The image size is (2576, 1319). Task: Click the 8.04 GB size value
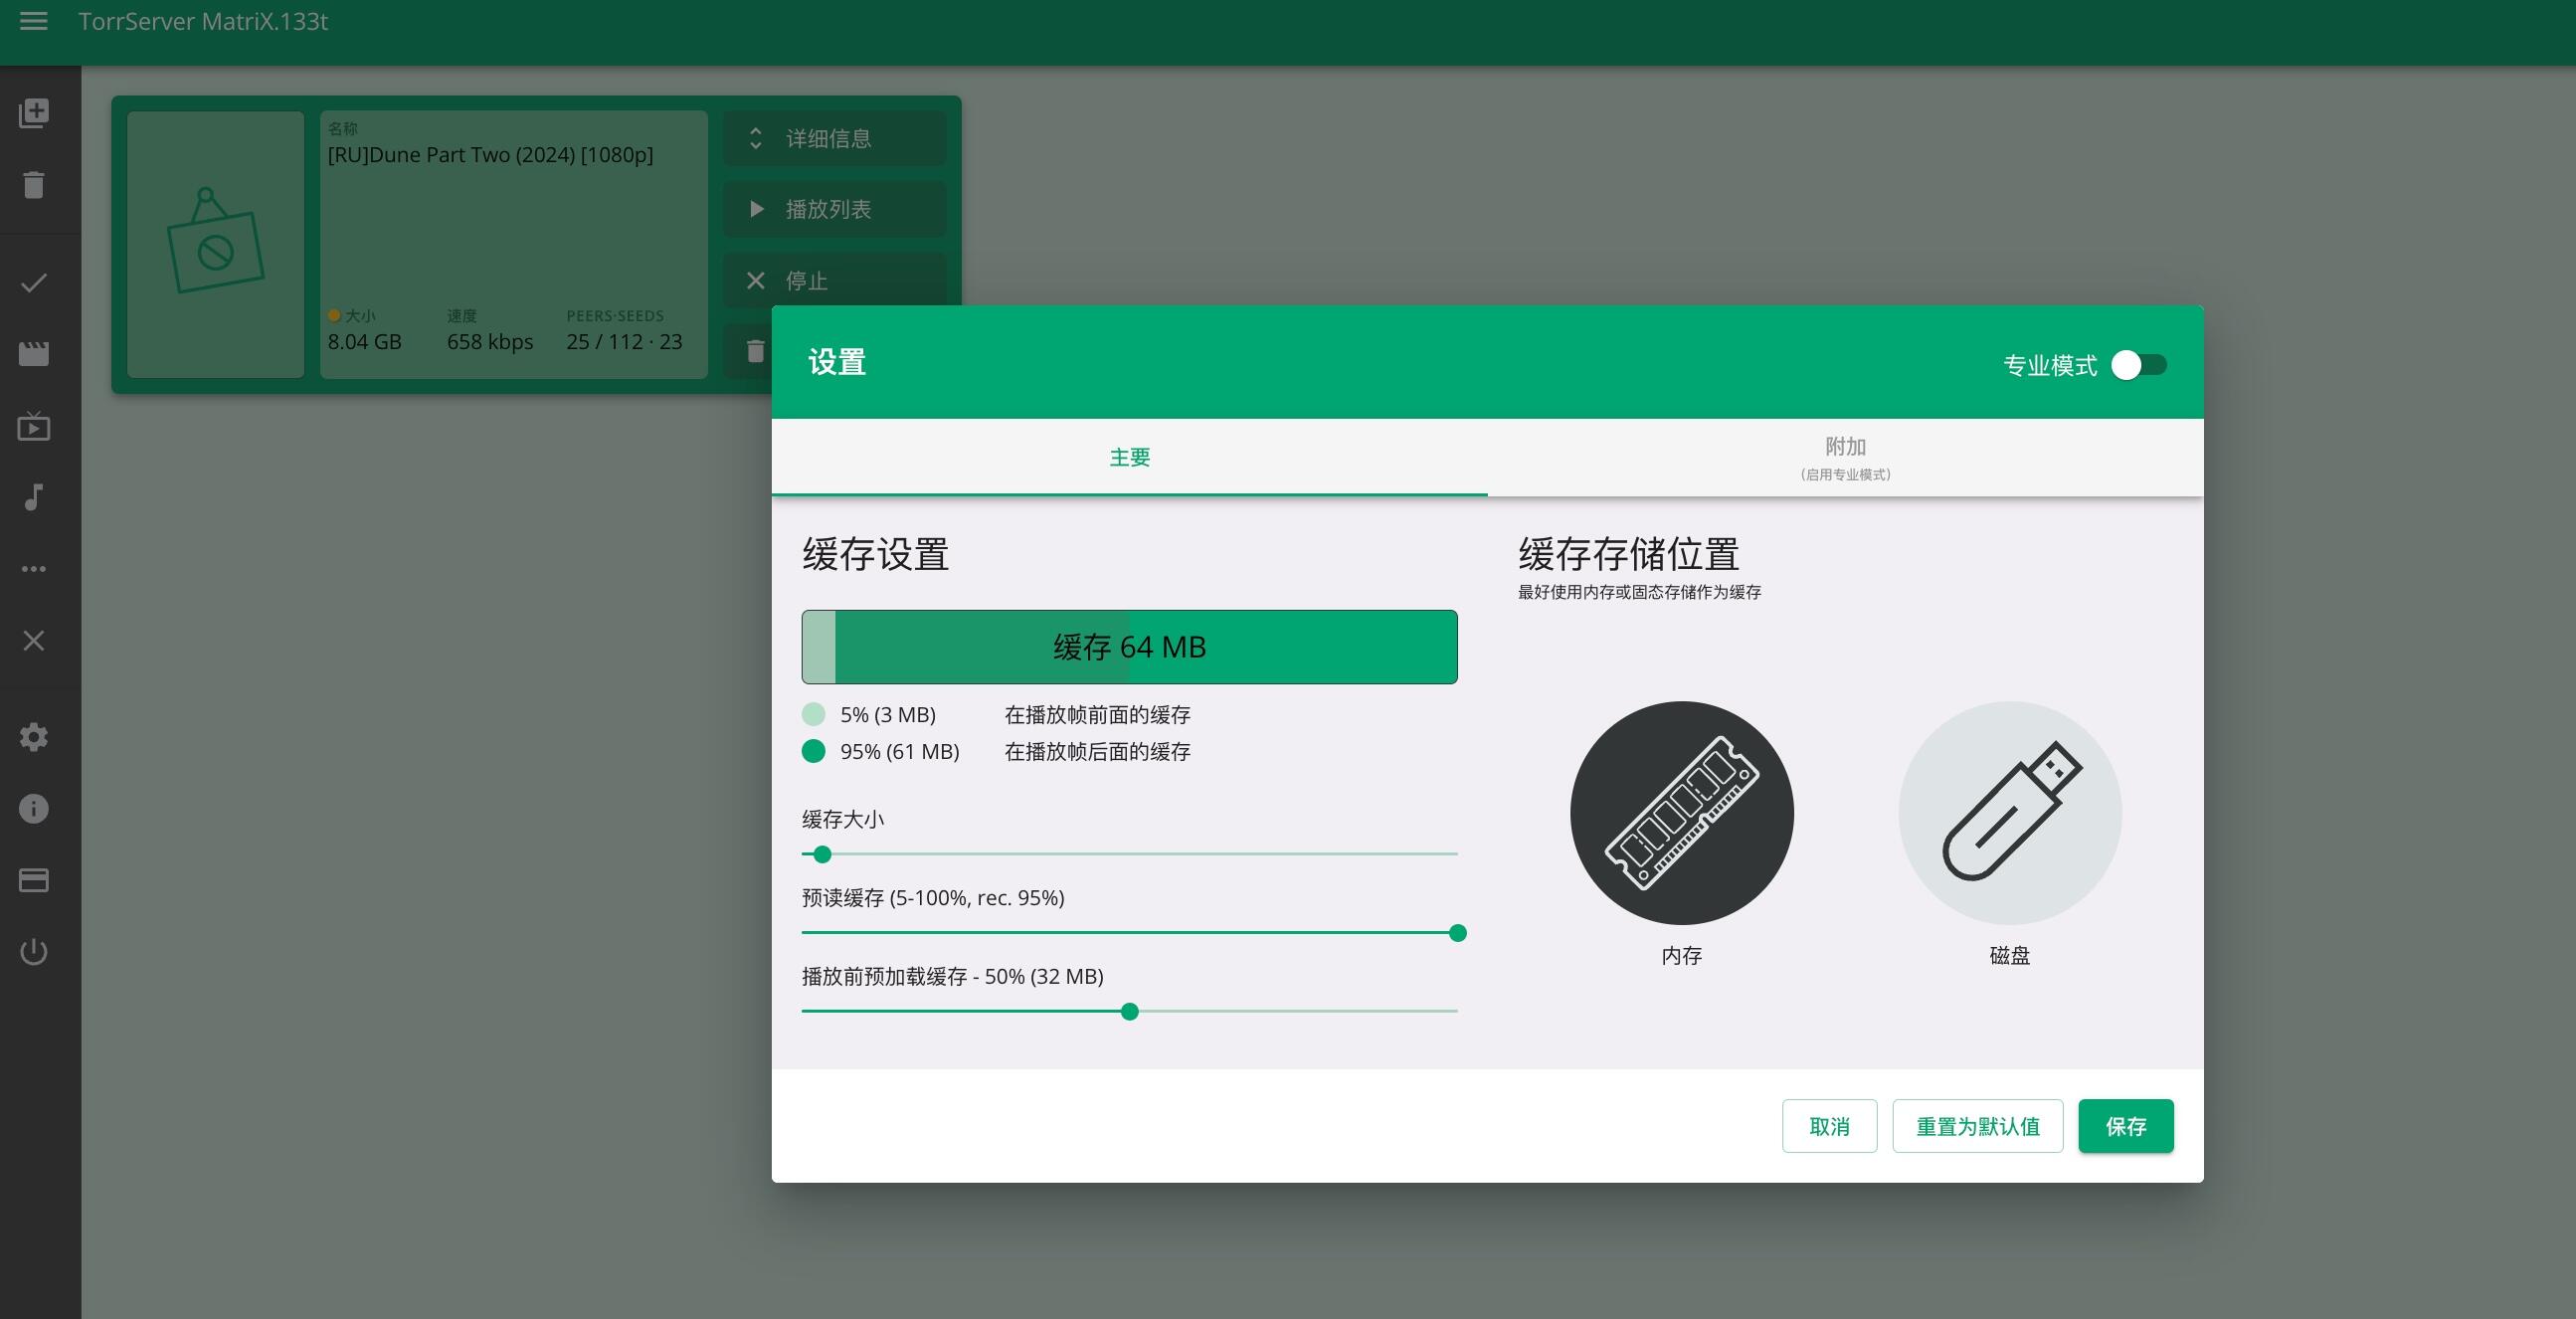(365, 342)
